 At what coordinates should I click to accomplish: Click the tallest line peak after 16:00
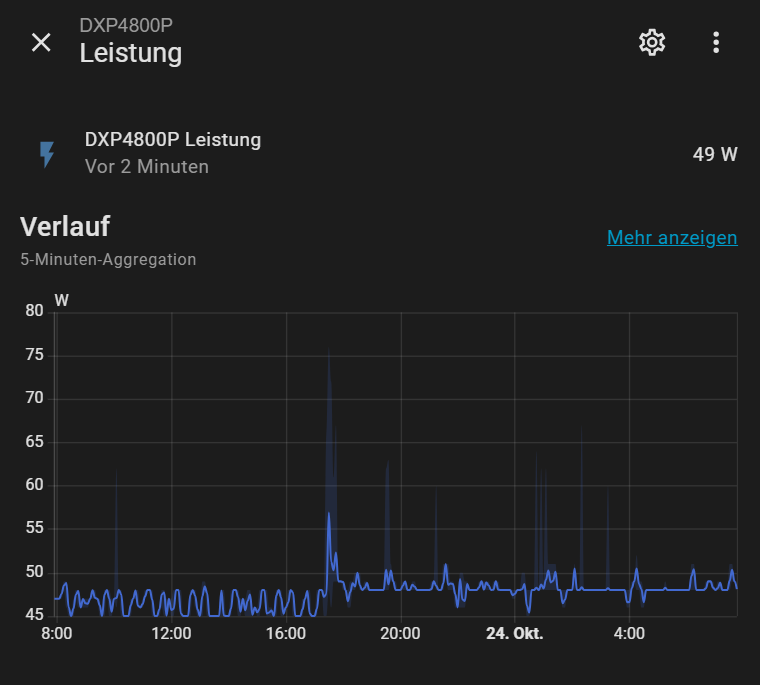(328, 514)
